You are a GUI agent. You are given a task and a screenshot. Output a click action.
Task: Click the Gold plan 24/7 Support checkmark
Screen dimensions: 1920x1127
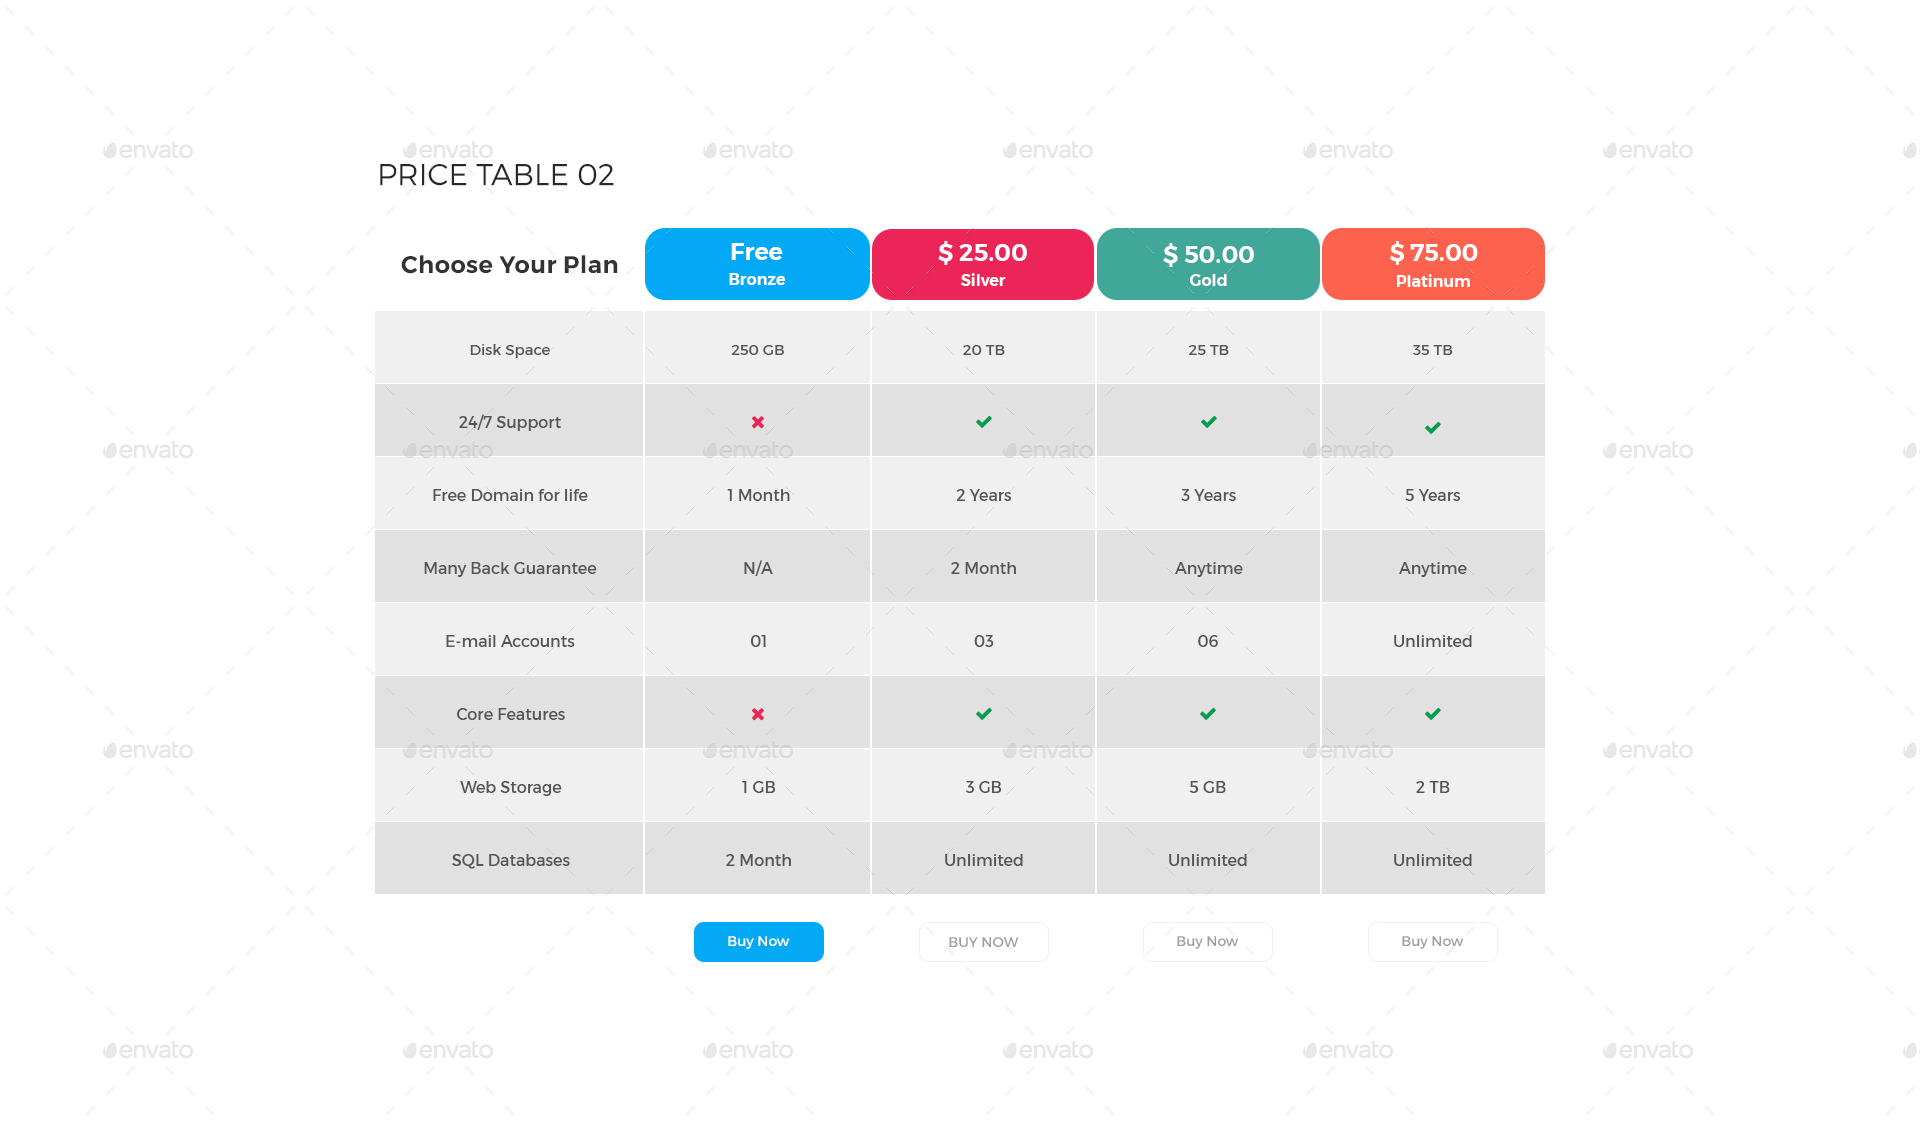point(1209,422)
